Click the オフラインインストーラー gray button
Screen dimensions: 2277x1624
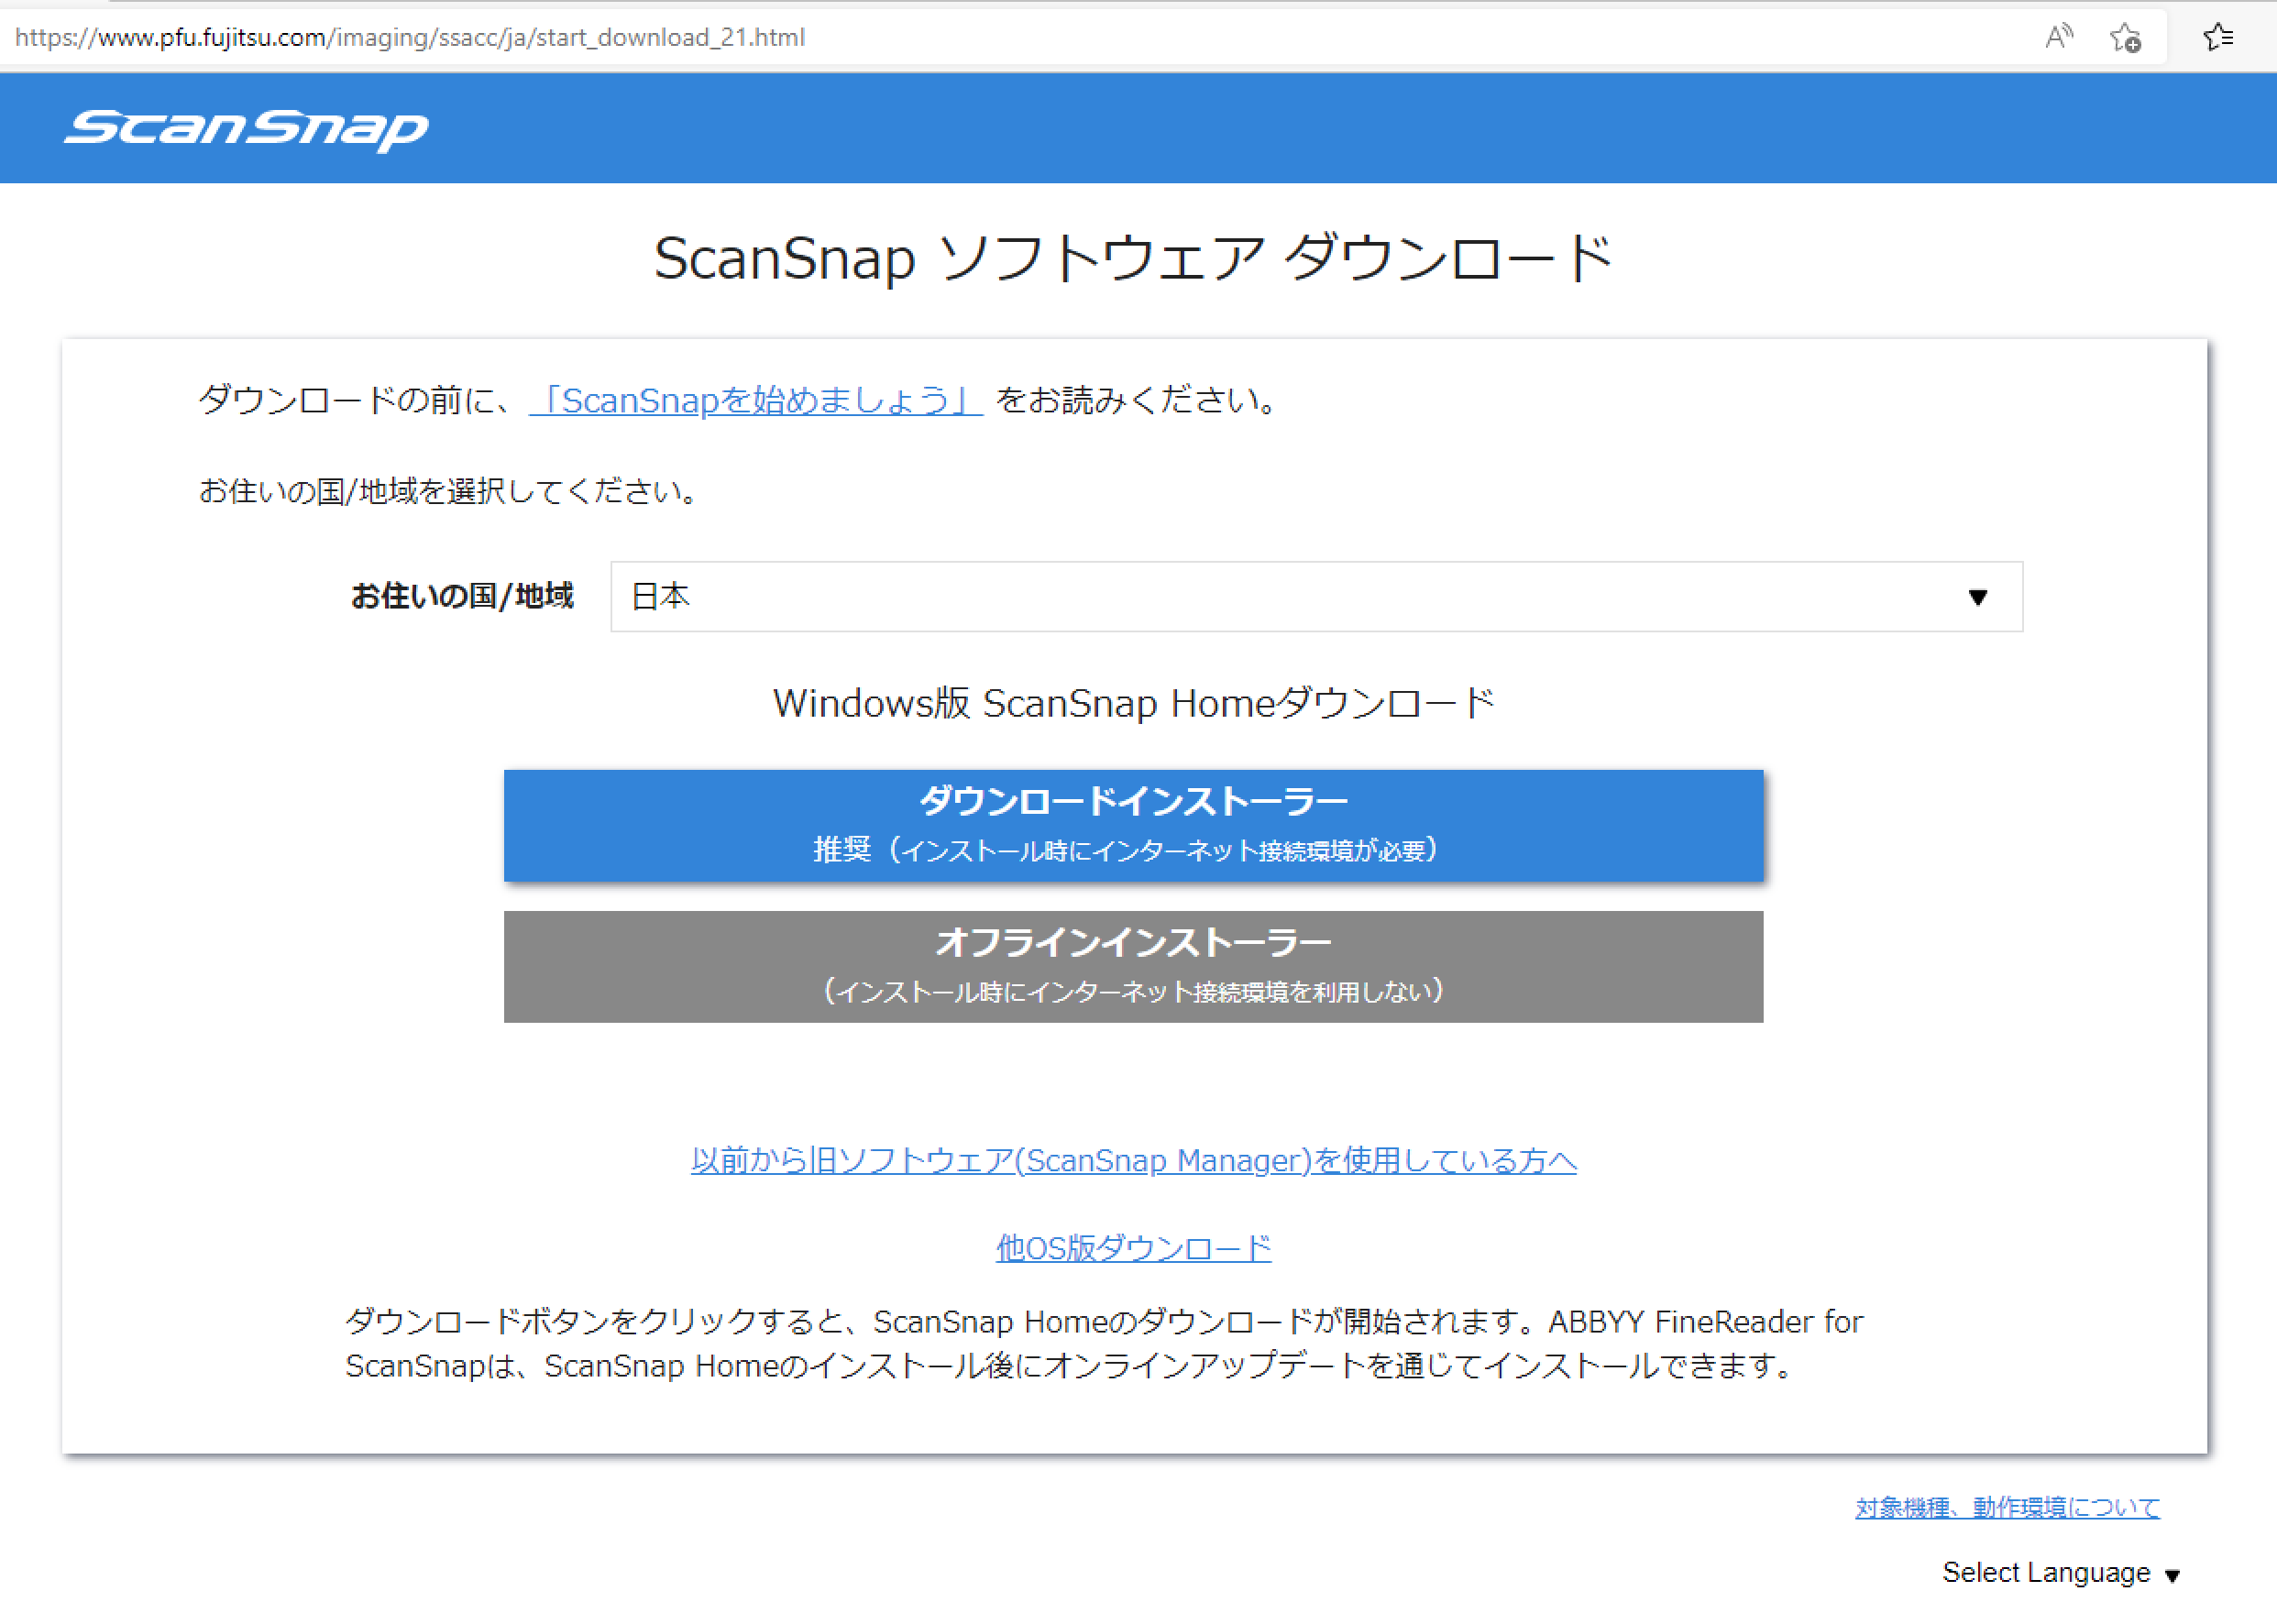(1133, 966)
